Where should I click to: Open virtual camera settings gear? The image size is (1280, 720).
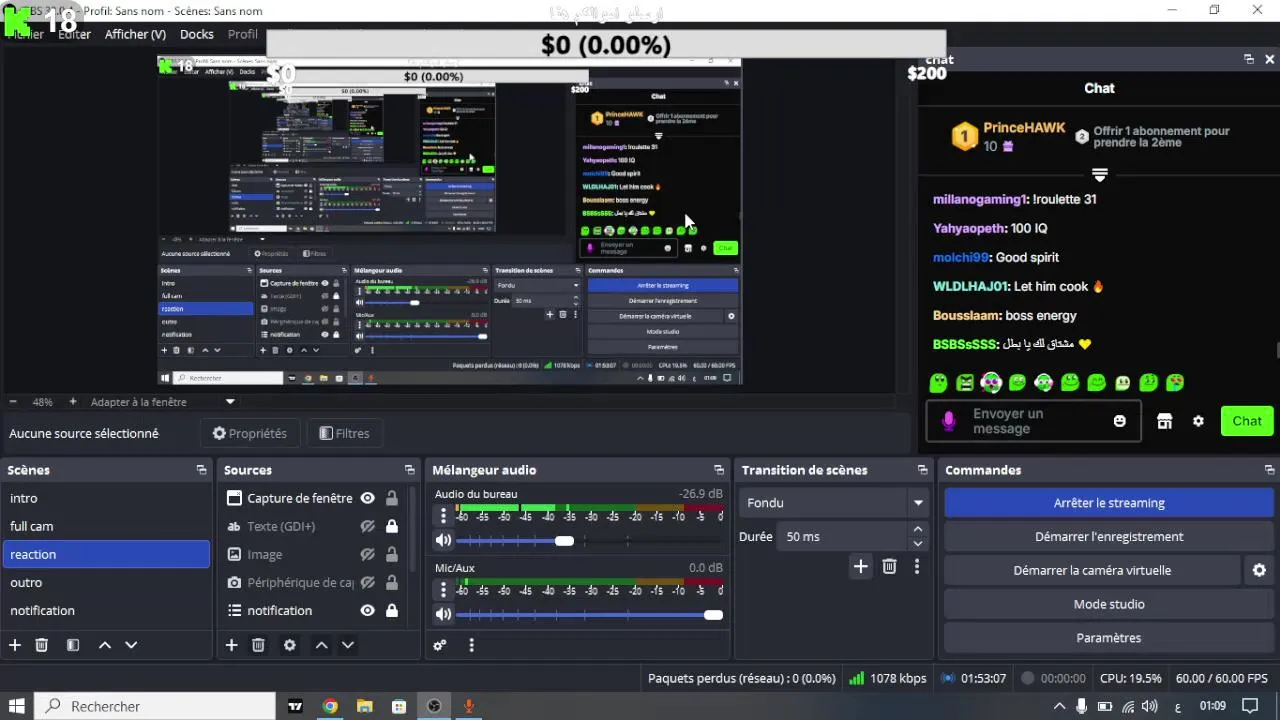pyautogui.click(x=1259, y=570)
